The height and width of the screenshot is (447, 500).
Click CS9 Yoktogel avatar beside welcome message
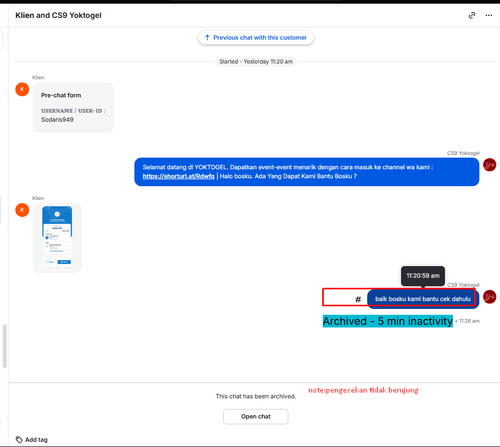click(x=490, y=165)
